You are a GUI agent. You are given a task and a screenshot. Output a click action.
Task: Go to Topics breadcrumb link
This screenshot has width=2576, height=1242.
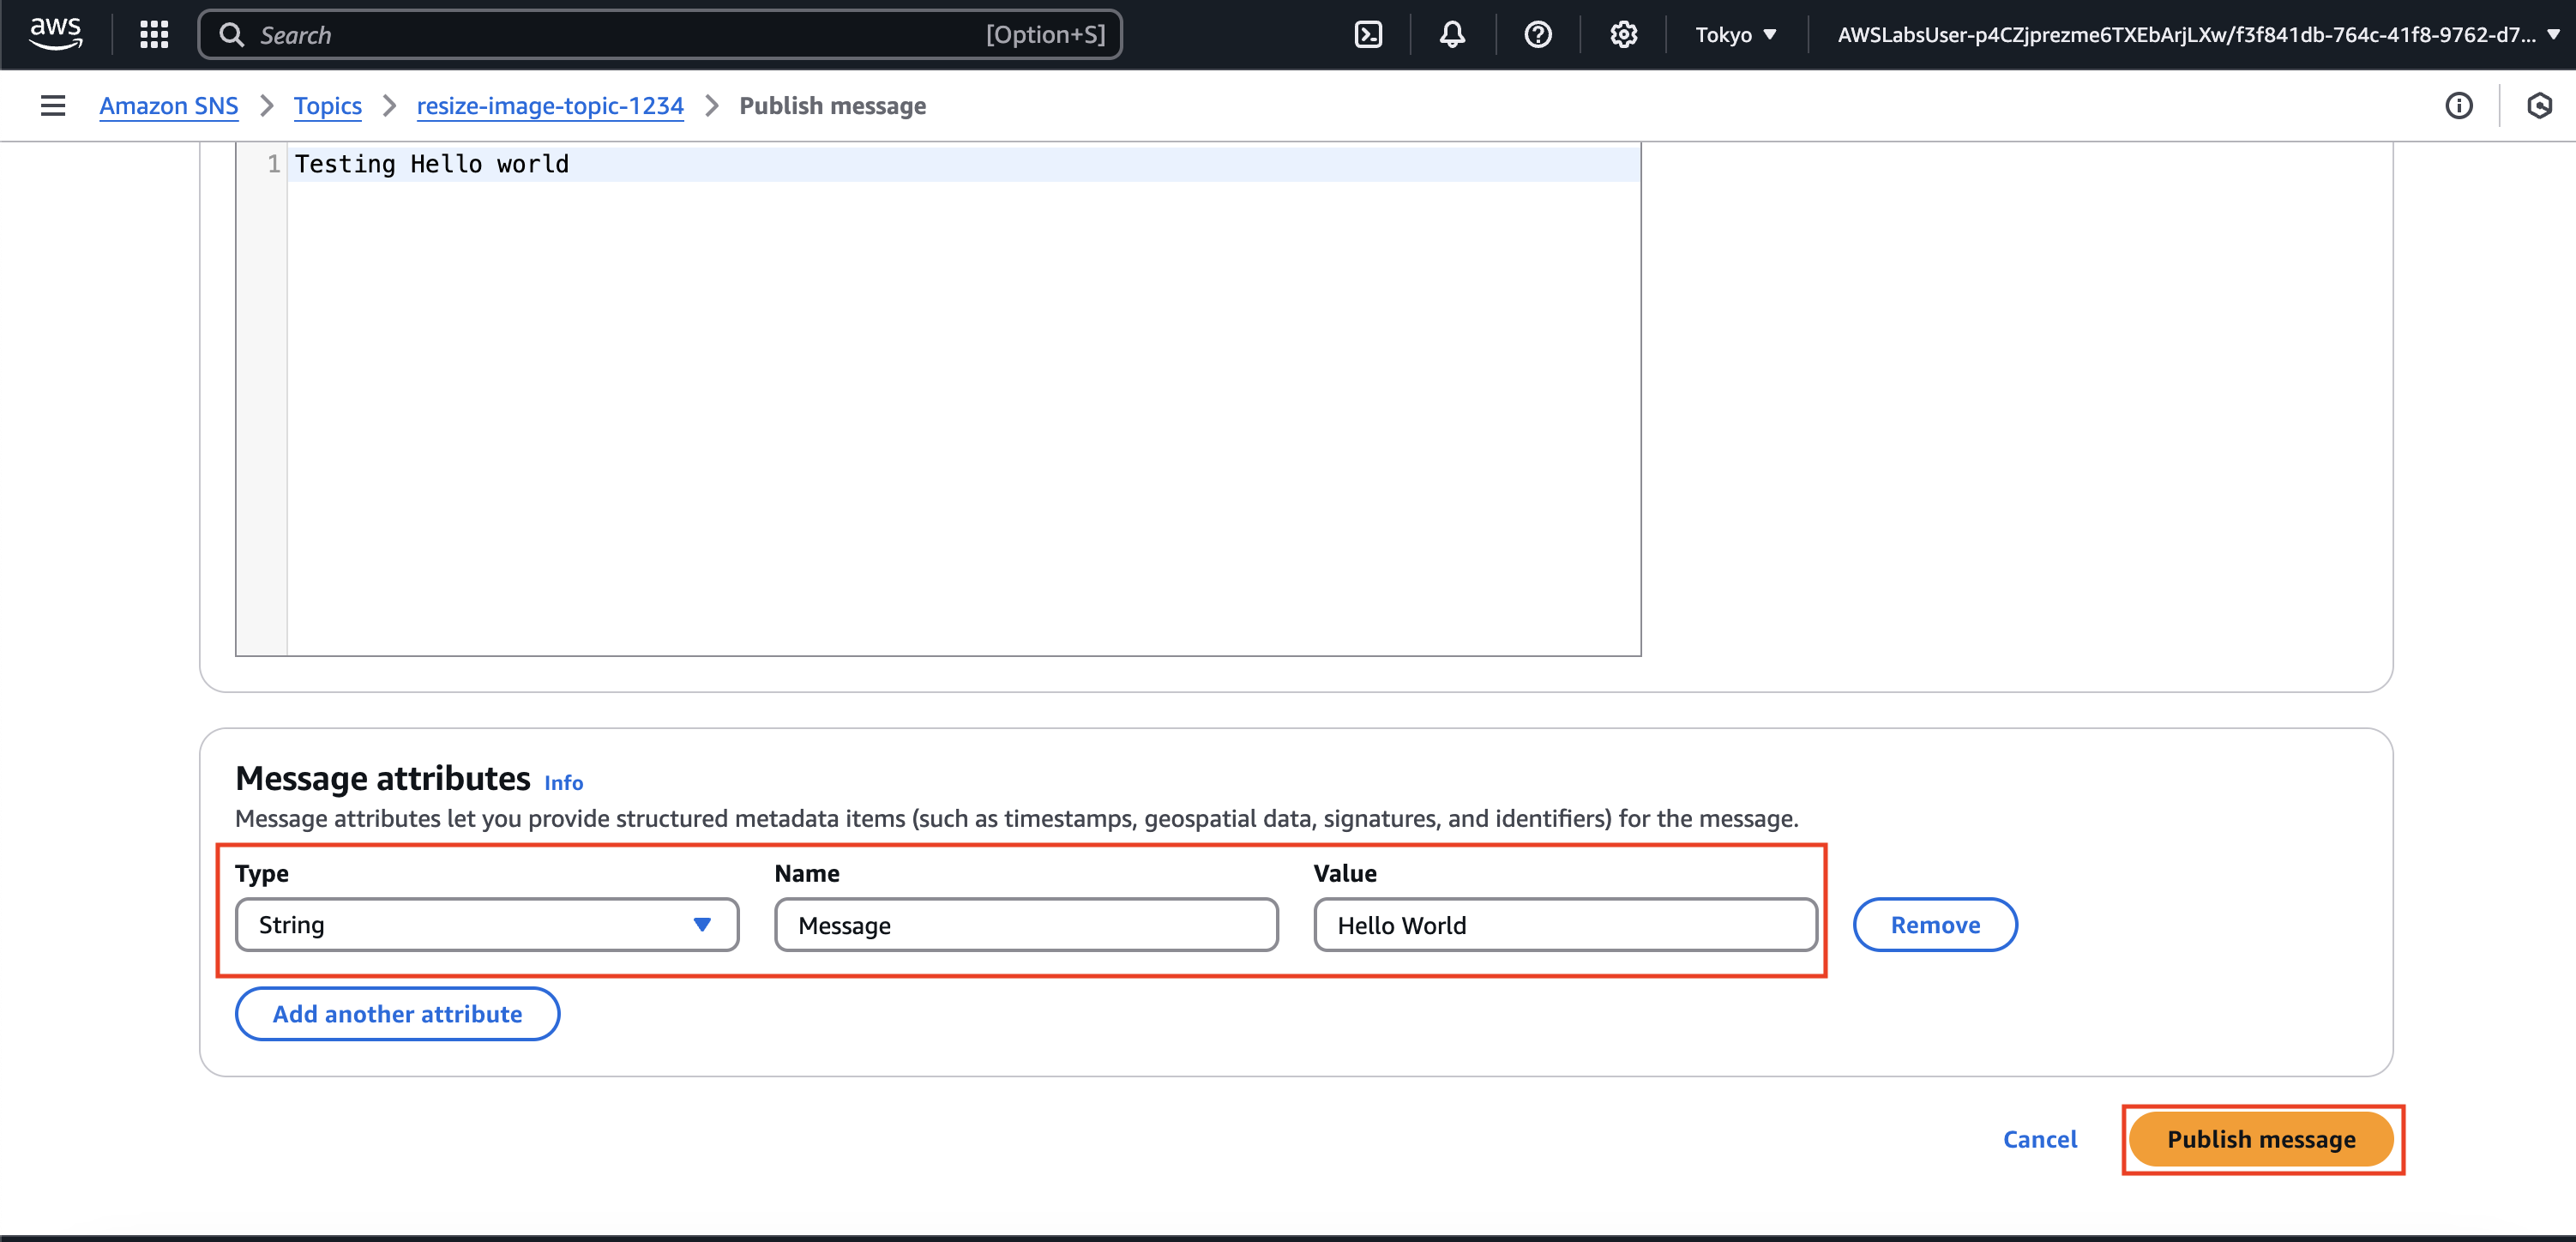pos(327,105)
